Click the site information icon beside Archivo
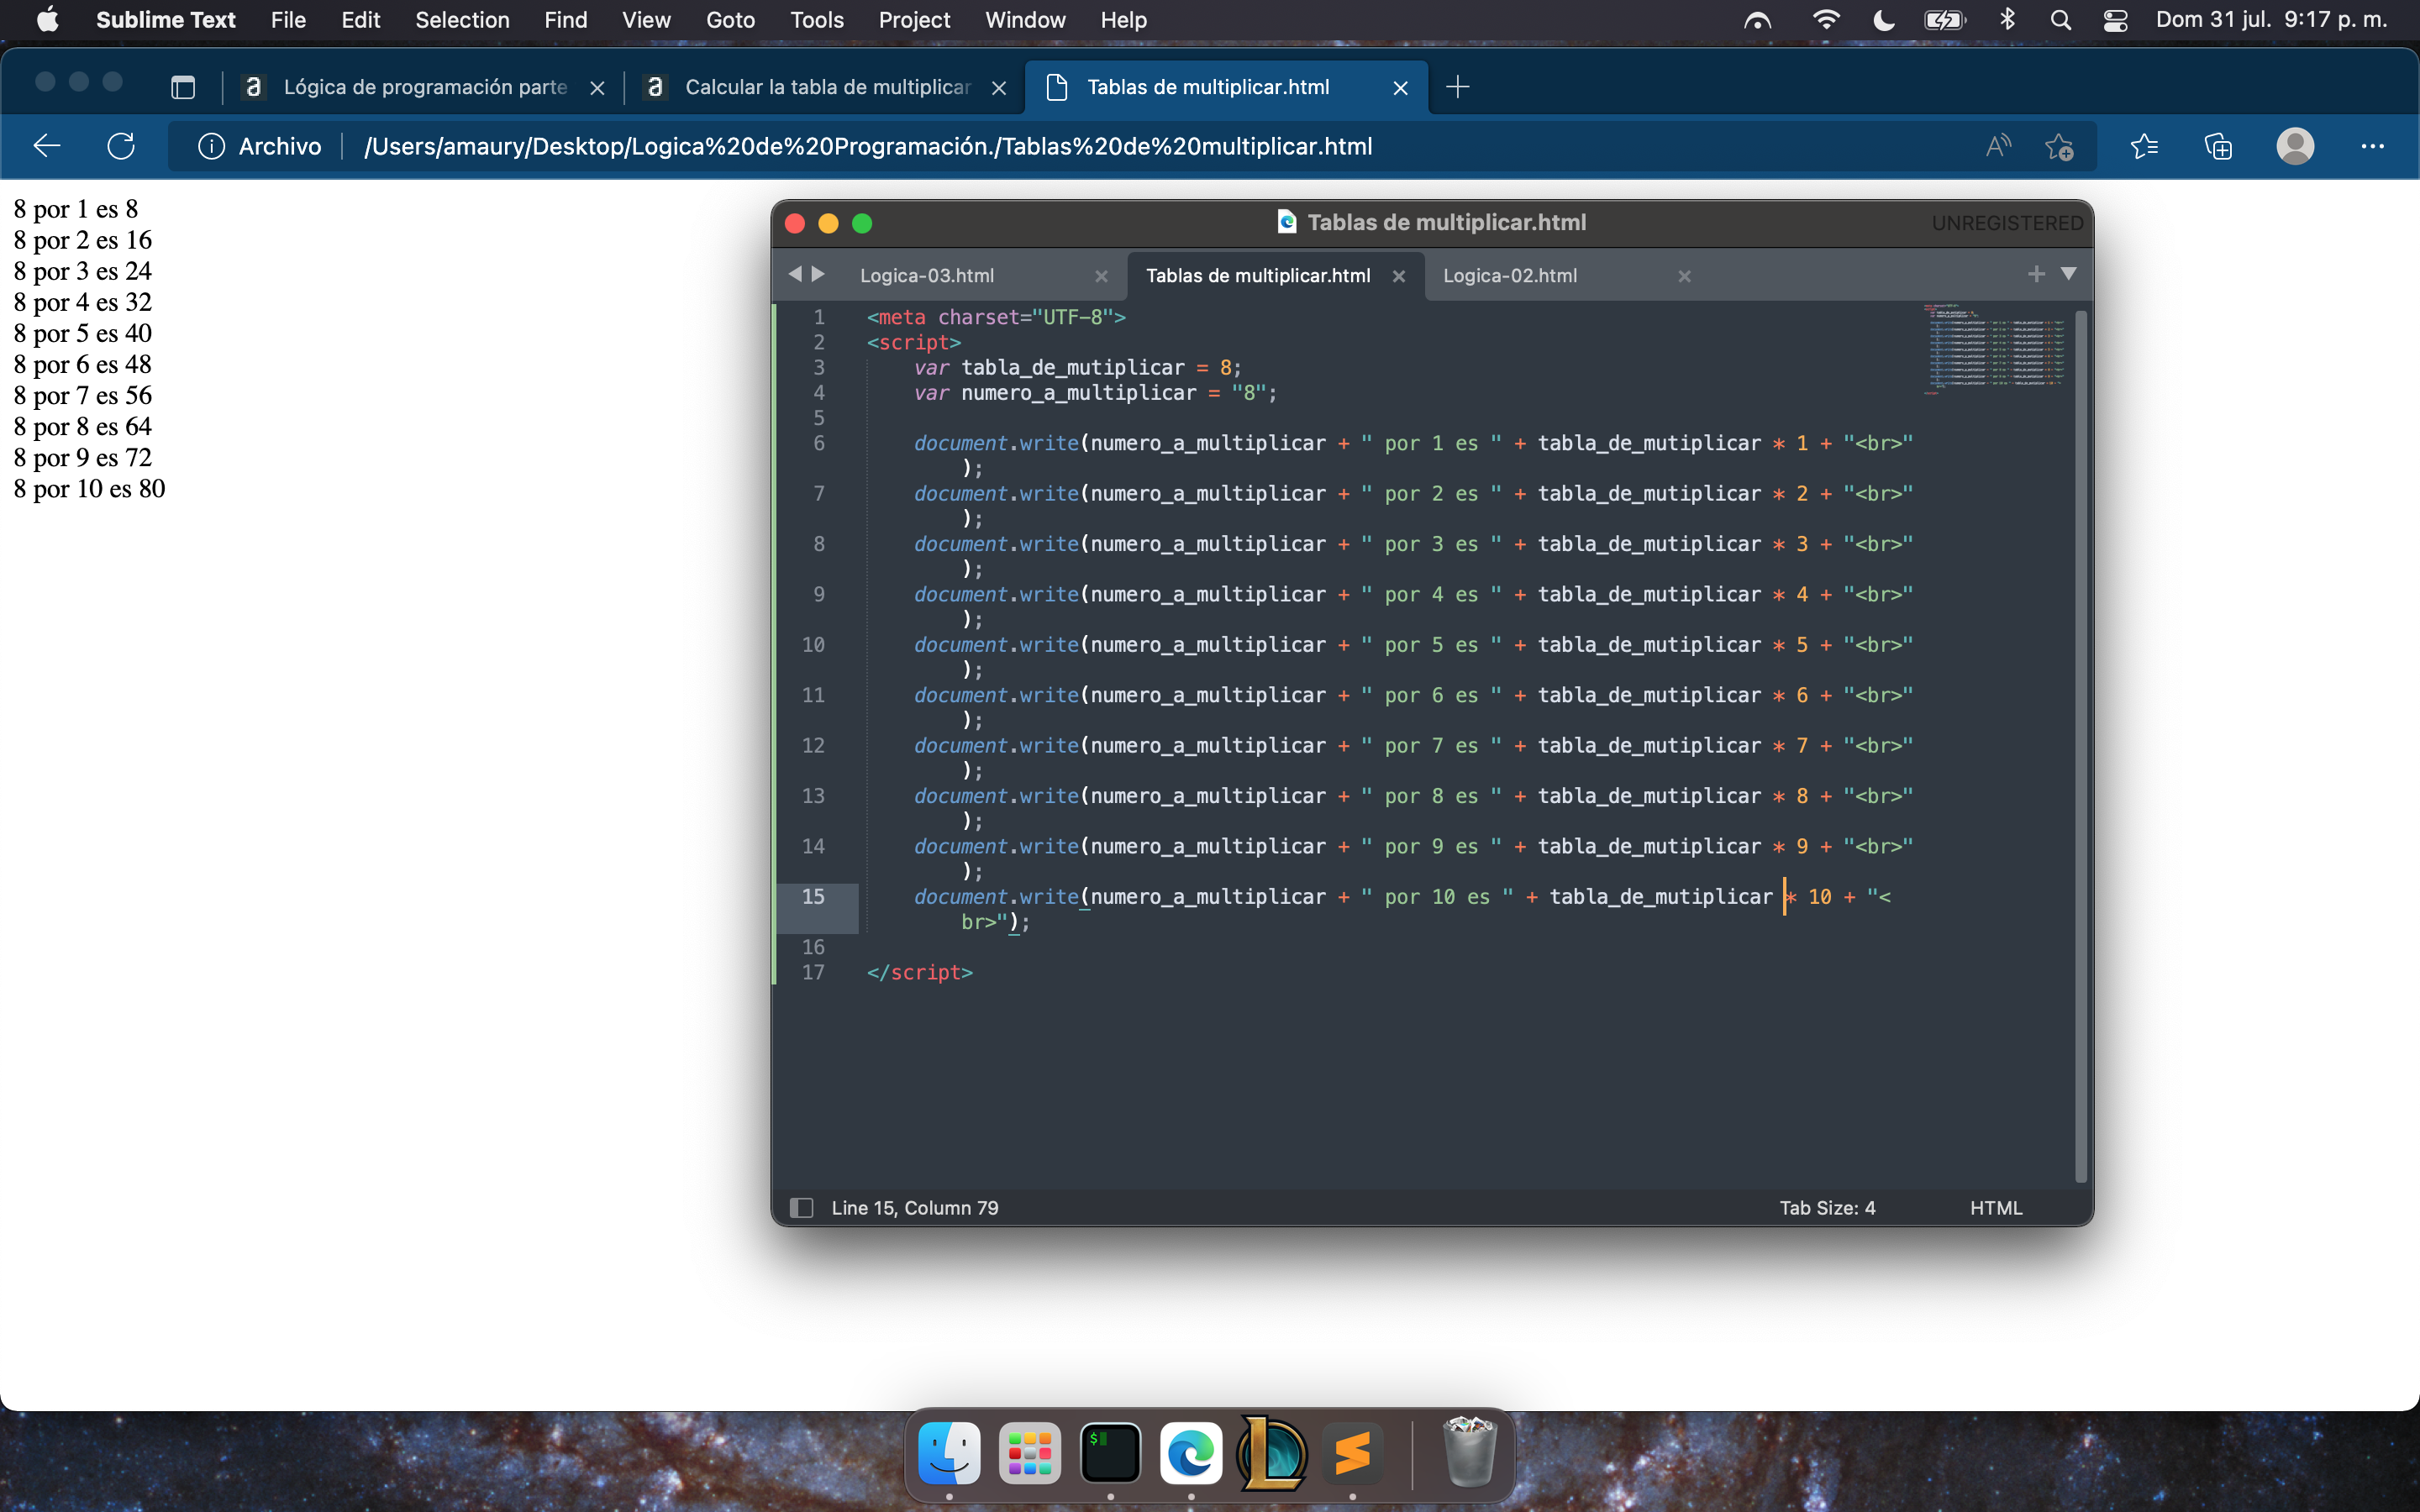 211,146
